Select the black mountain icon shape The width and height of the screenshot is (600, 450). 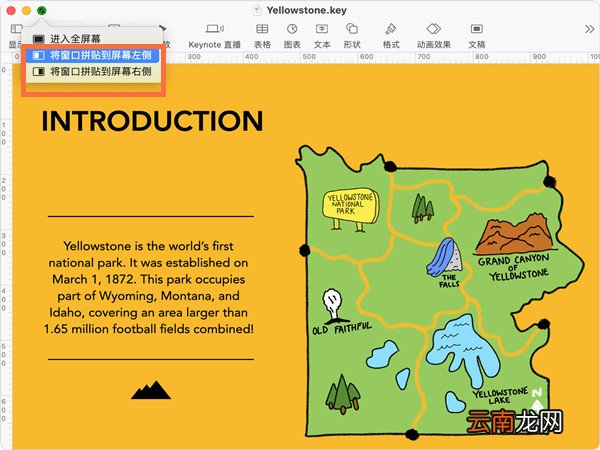click(x=151, y=390)
